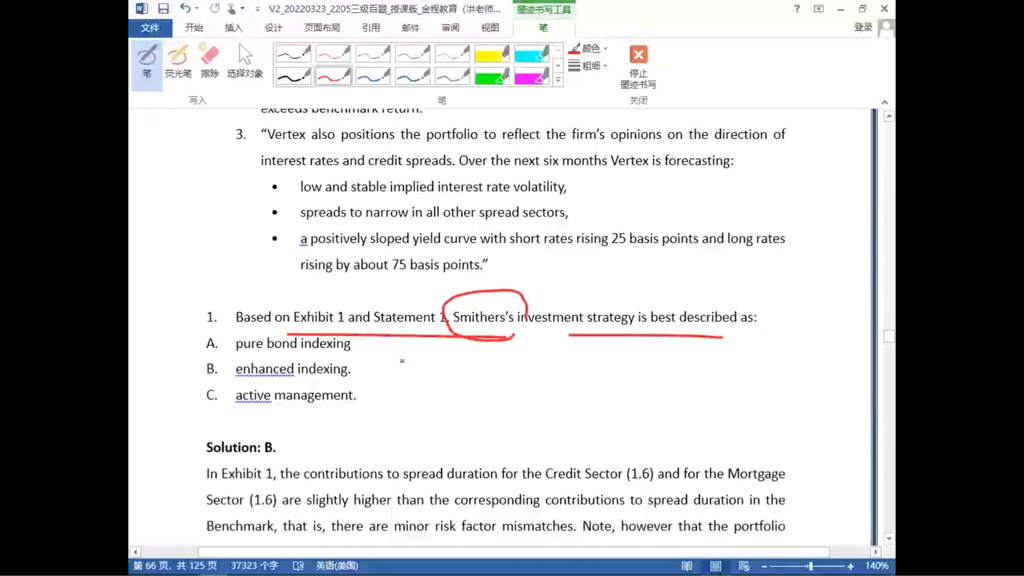Open the File (文件) tab
Viewport: 1024px width, 576px height.
tap(150, 27)
